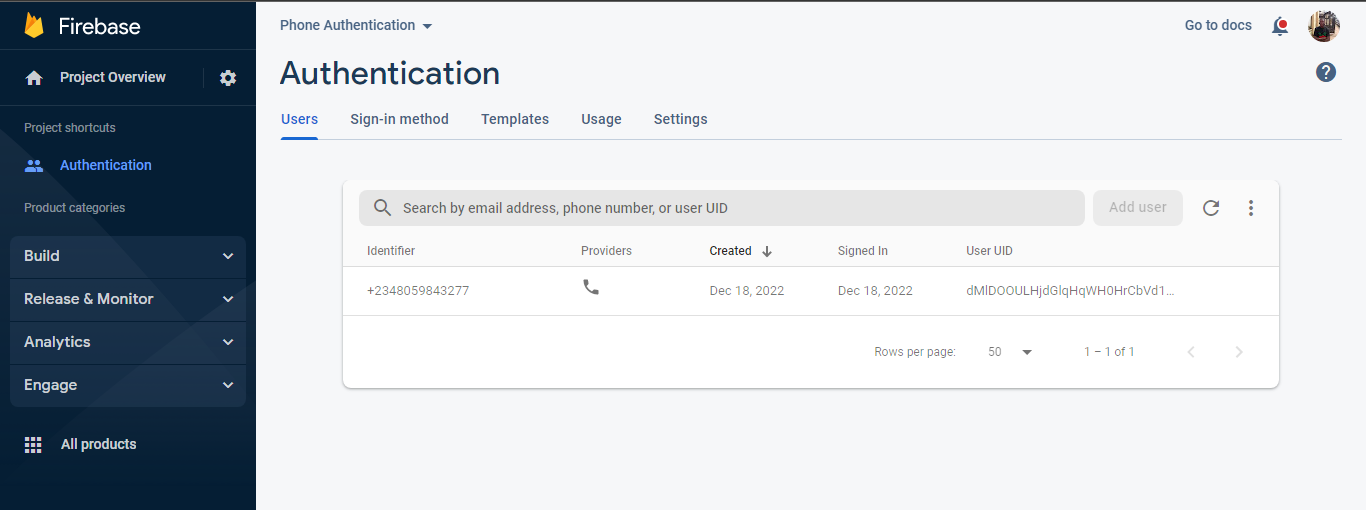Follow the Go to docs link
1366x510 pixels.
(1218, 25)
